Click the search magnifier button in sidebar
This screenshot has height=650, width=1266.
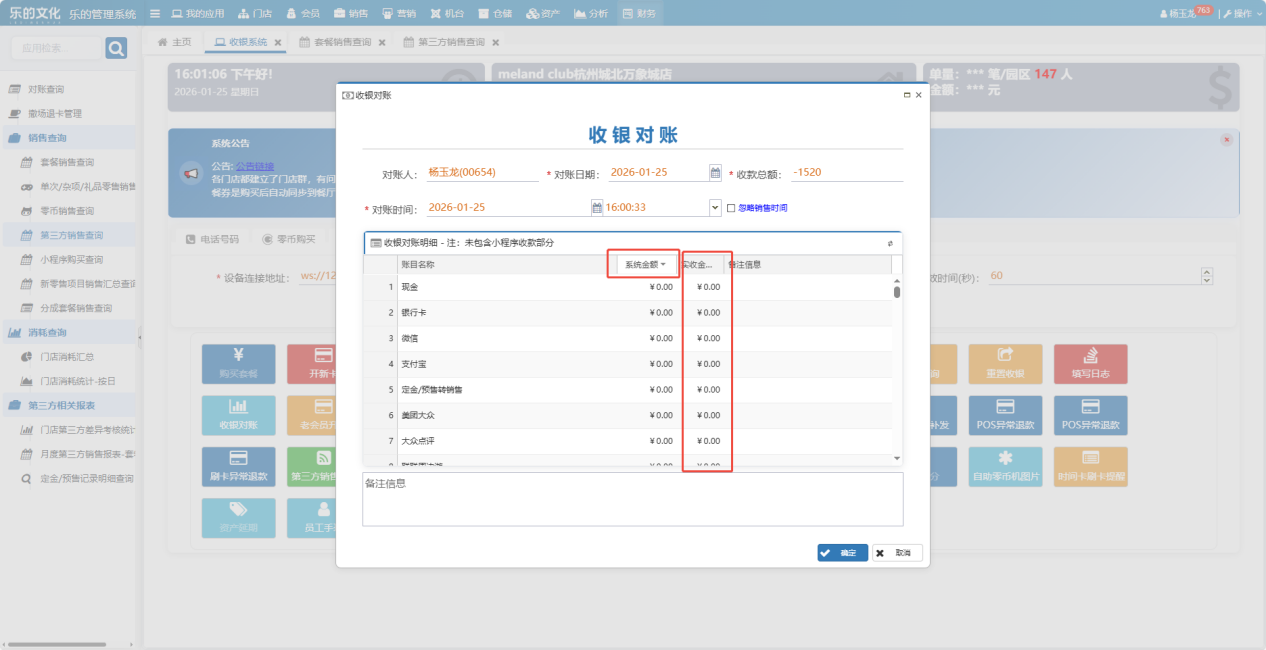[x=116, y=48]
